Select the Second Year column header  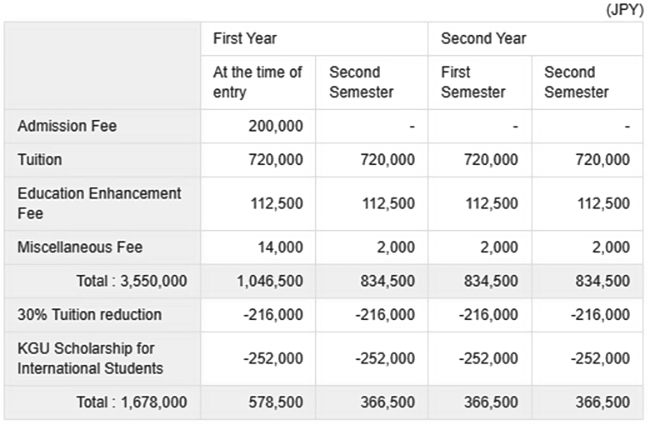tap(483, 39)
